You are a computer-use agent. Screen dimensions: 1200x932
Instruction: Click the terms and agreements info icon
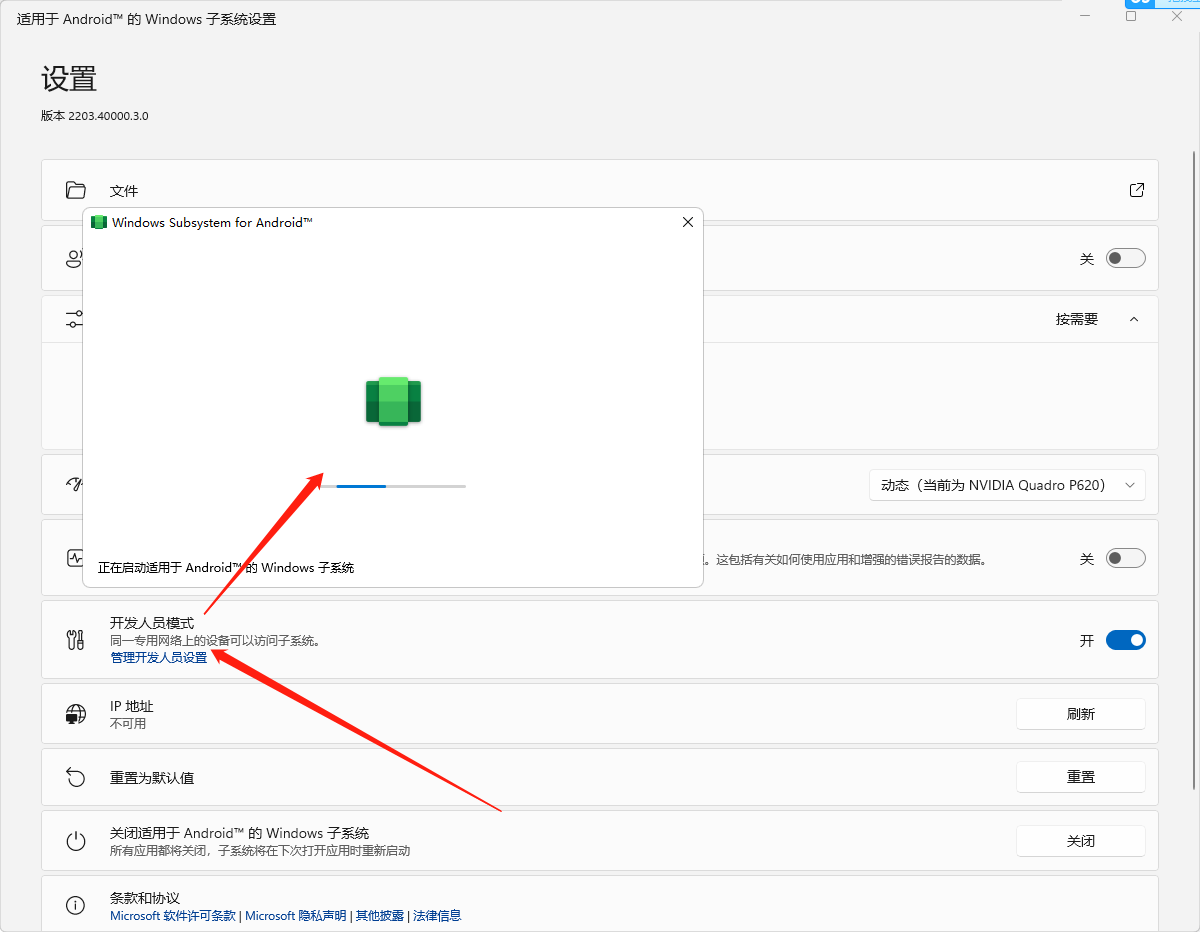(75, 905)
